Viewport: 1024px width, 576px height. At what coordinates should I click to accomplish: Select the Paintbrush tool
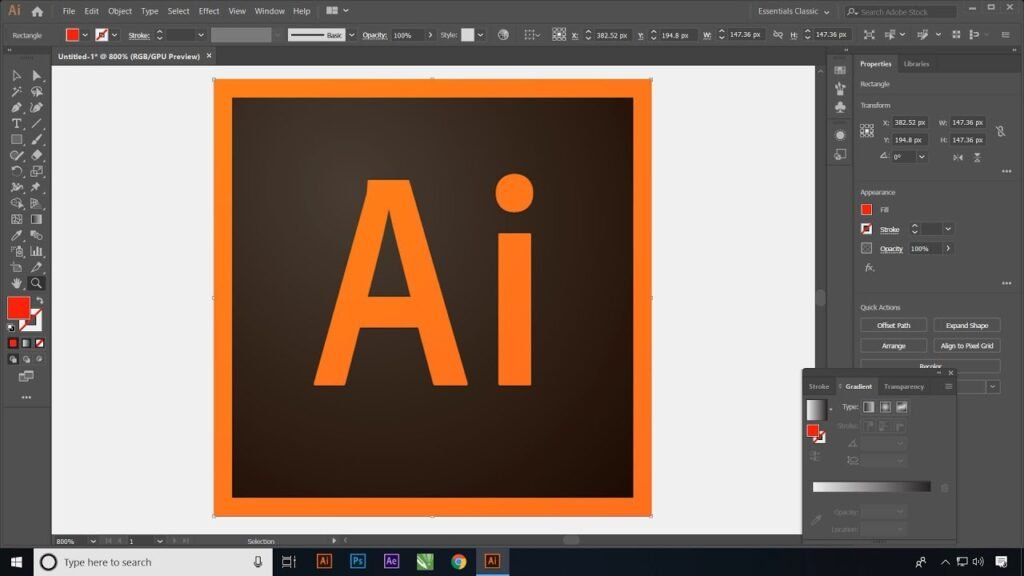[37, 140]
